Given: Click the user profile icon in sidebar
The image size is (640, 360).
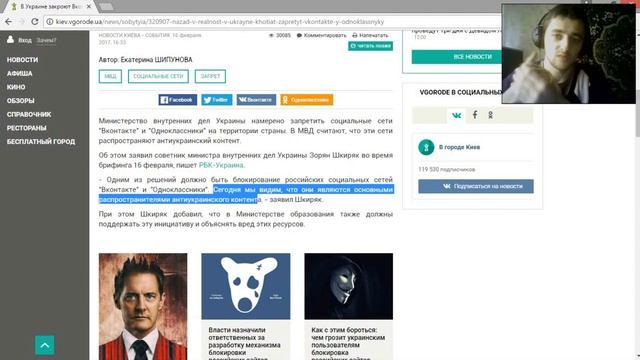Looking at the screenshot, I should coord(10,39).
